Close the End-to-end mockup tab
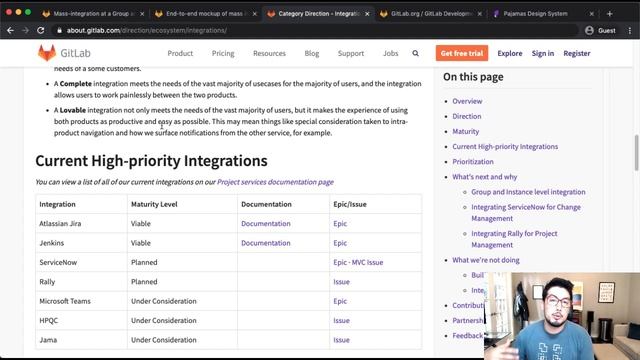The height and width of the screenshot is (360, 640). [255, 14]
